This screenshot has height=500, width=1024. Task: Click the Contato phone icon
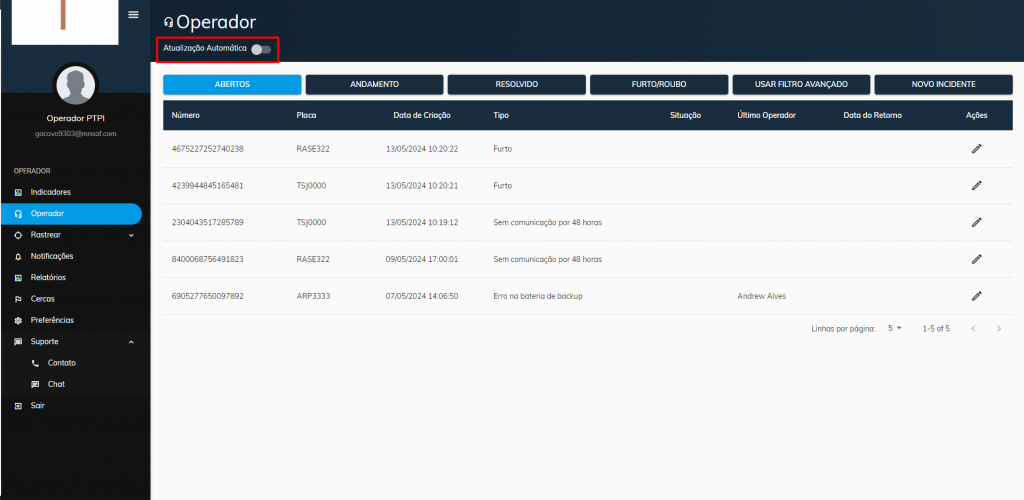click(35, 363)
